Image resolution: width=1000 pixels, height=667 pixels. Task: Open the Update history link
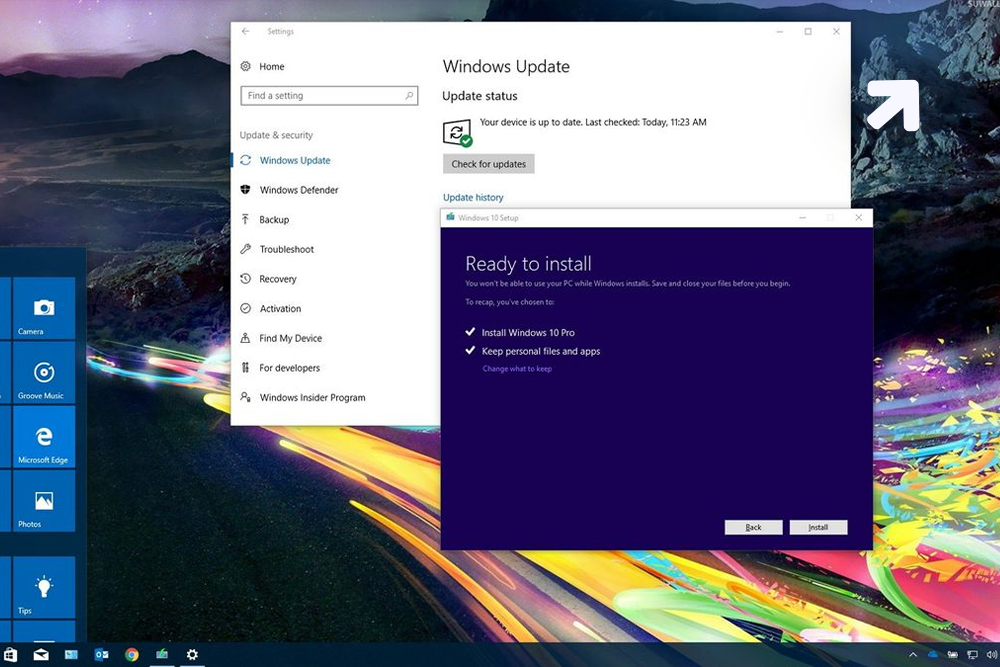click(473, 198)
